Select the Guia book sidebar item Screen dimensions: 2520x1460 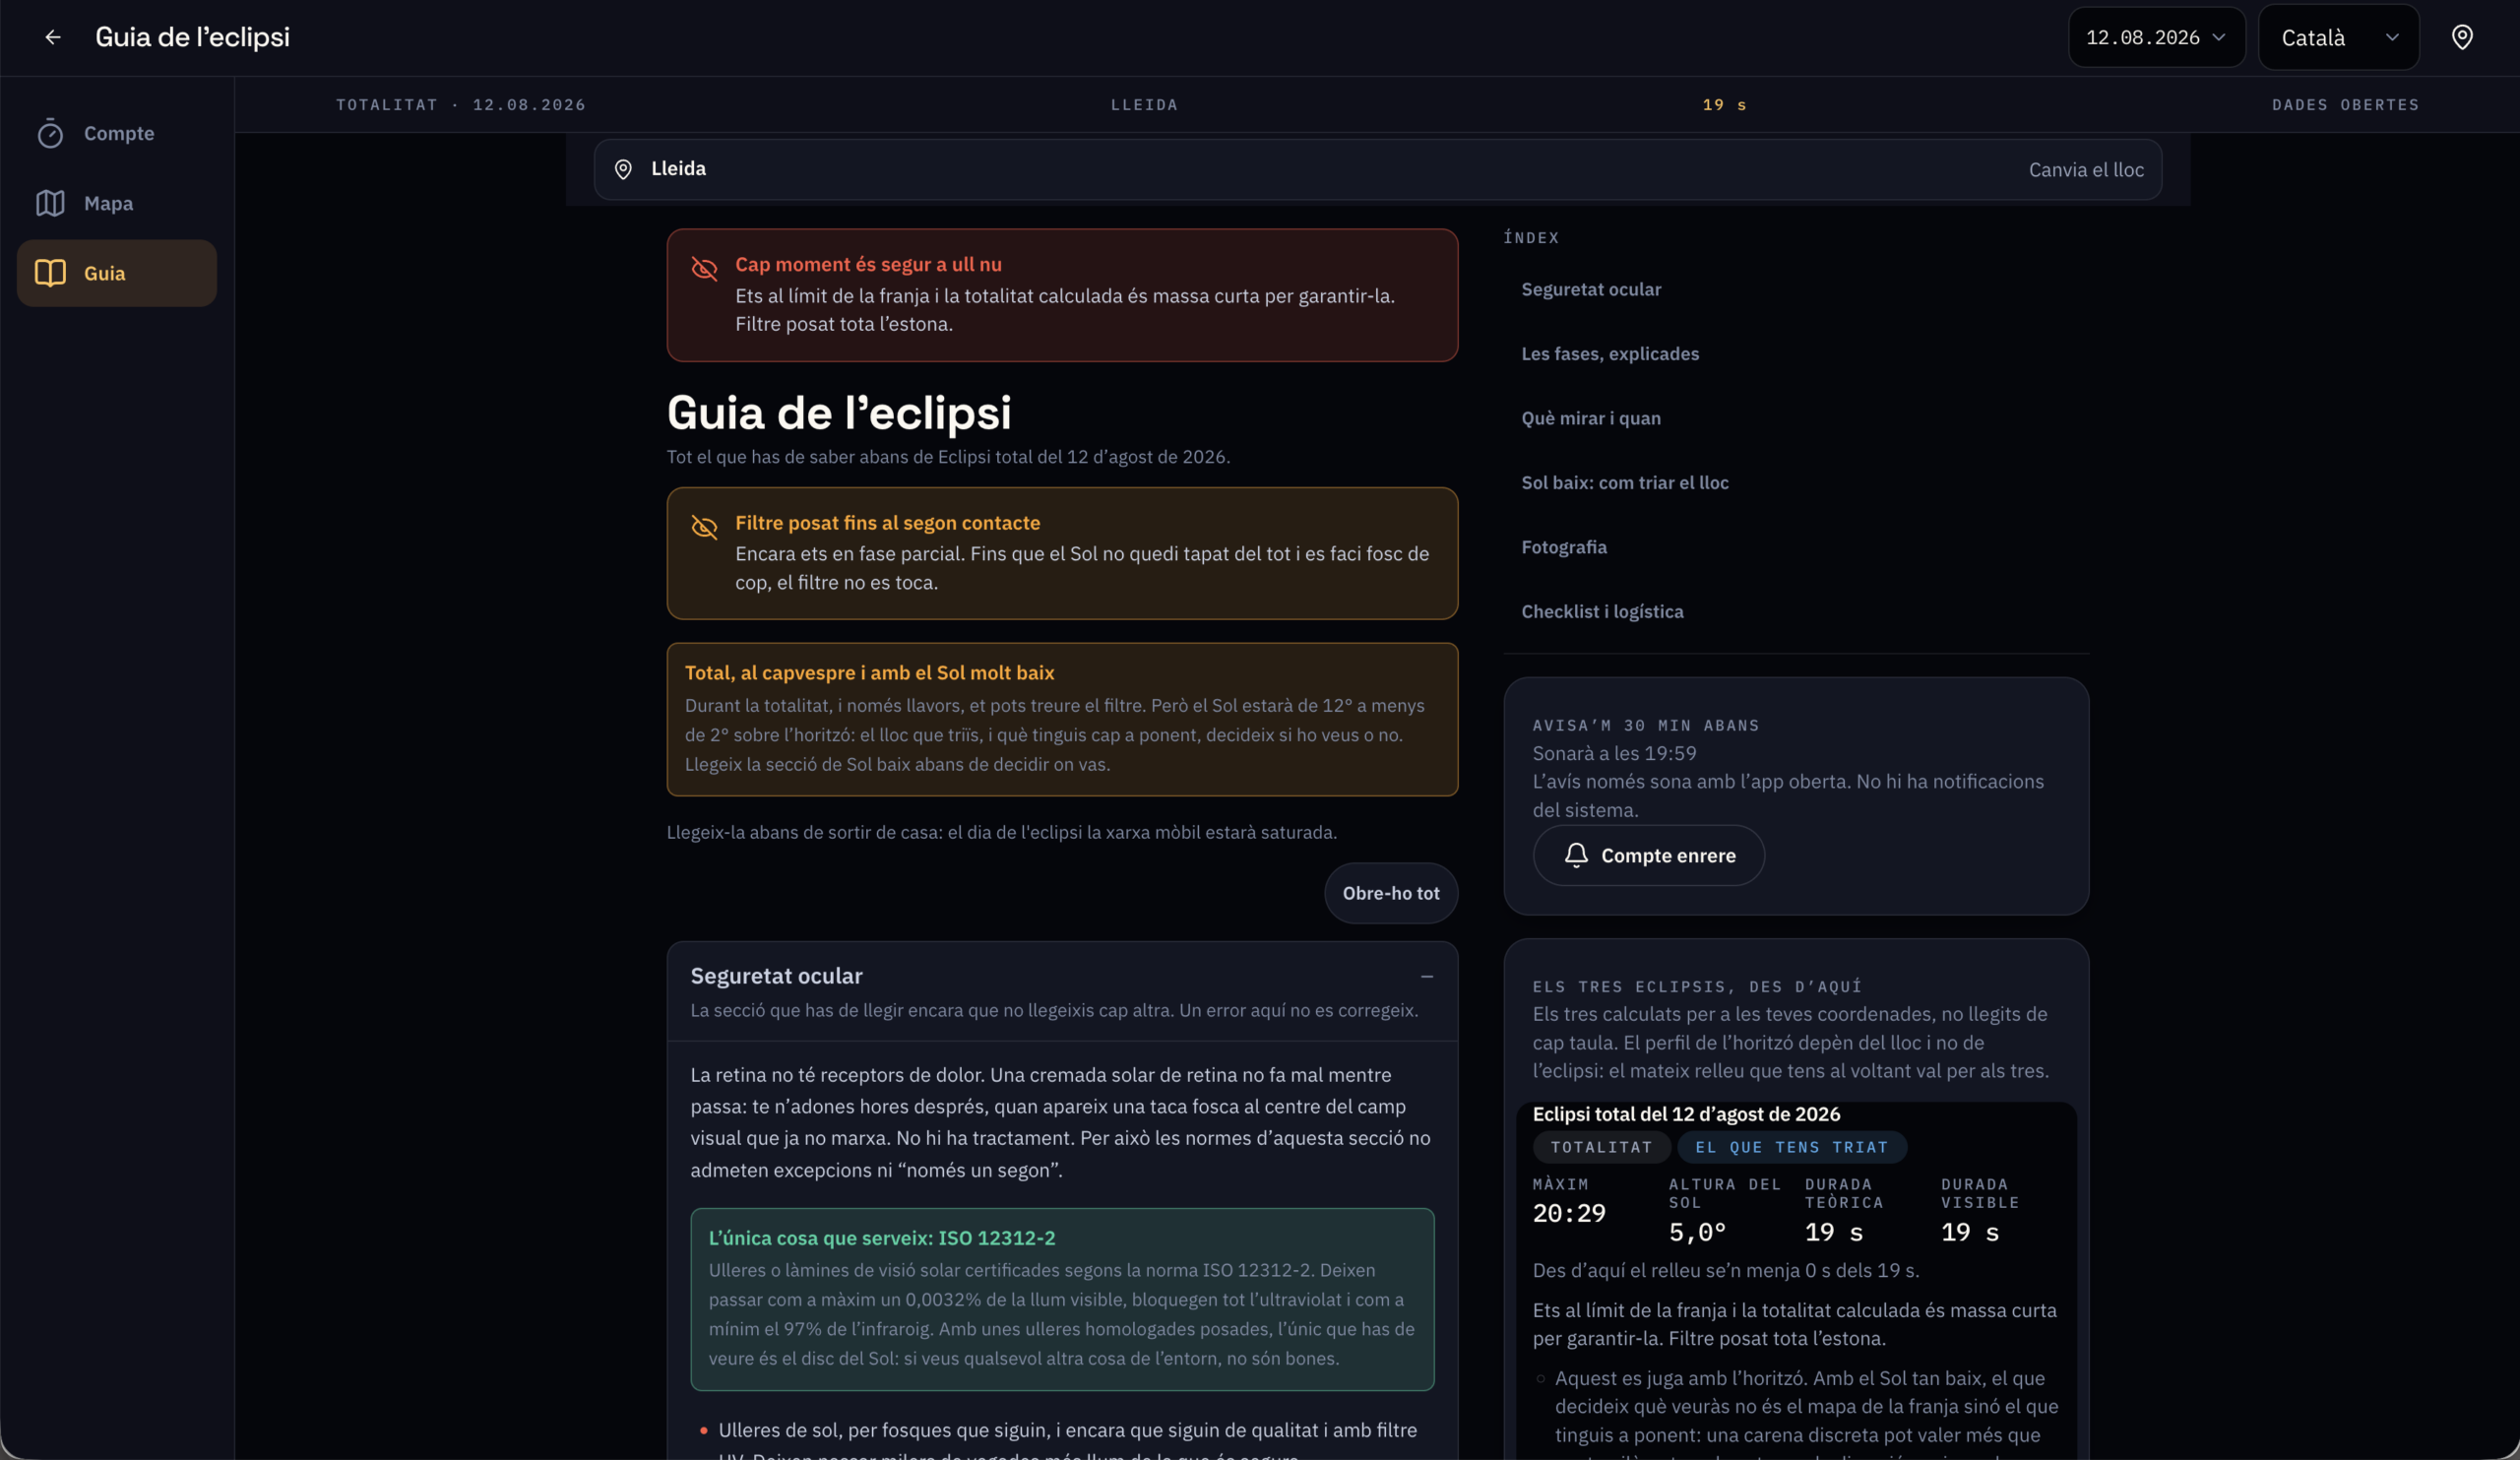click(117, 273)
